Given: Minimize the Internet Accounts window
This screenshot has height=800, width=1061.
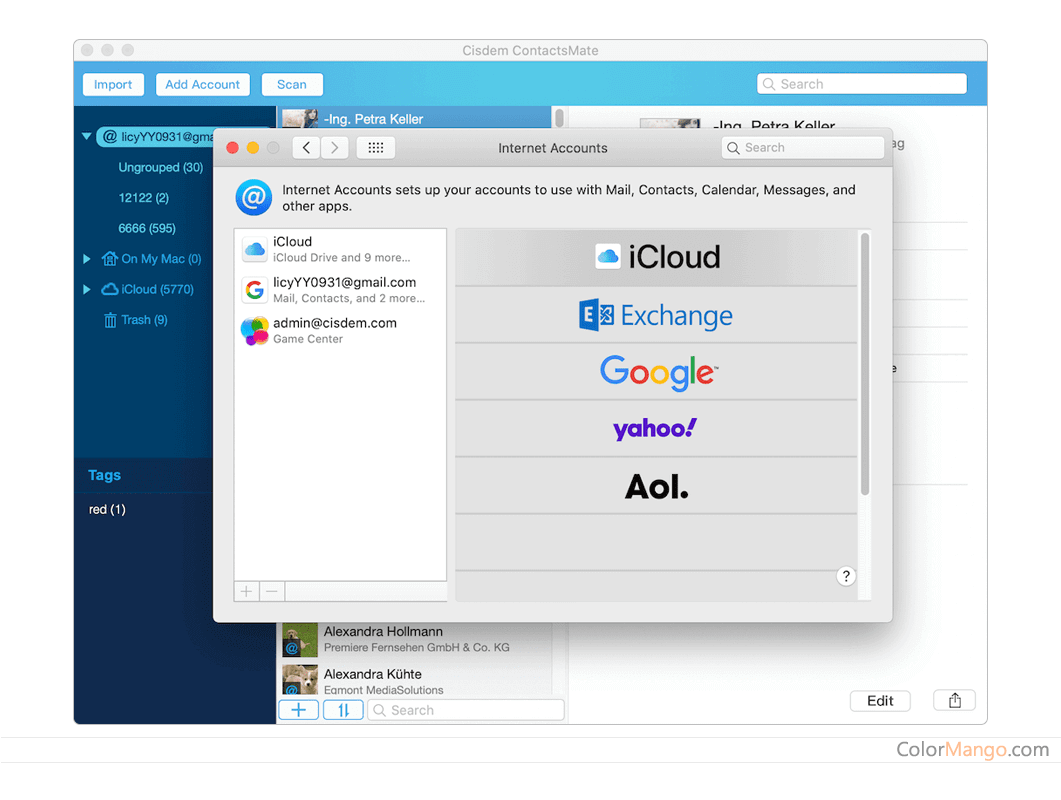Looking at the screenshot, I should pos(252,148).
